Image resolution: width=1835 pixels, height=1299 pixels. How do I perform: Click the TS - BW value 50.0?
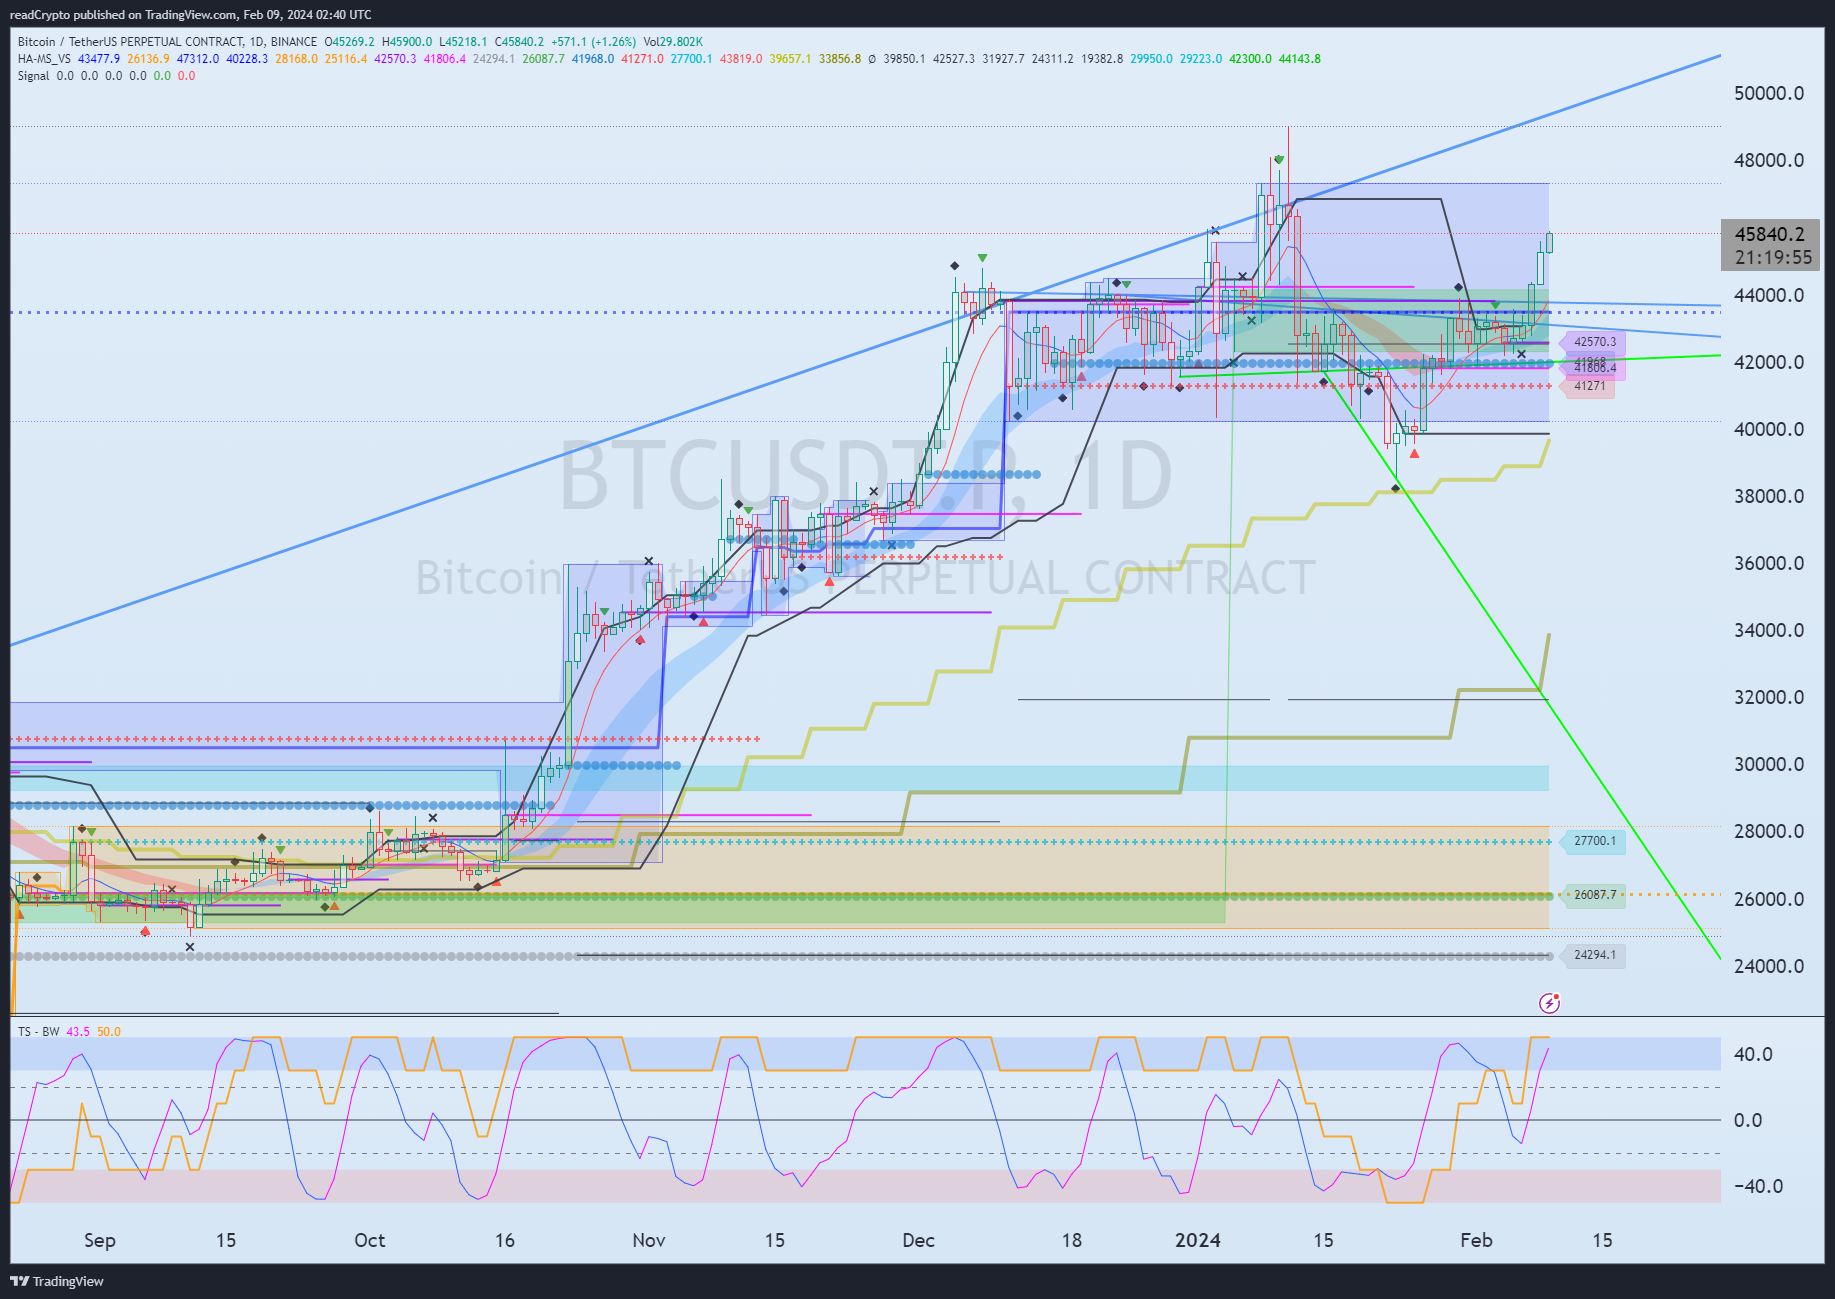(109, 1031)
